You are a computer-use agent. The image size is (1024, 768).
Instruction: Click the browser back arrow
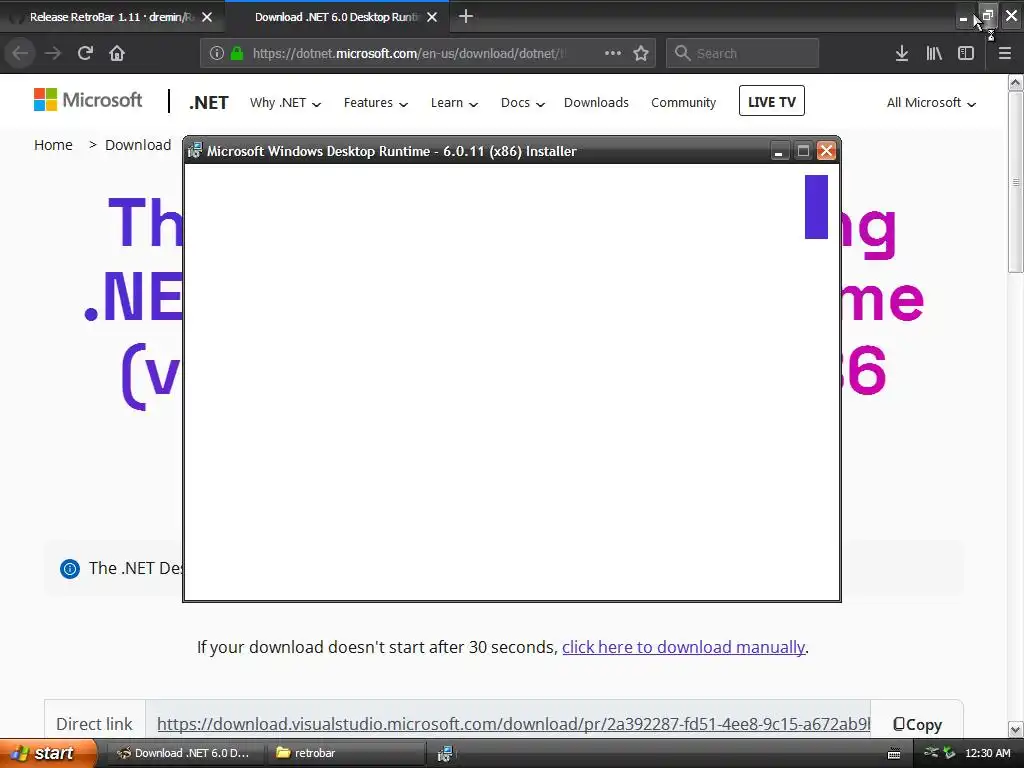[21, 53]
